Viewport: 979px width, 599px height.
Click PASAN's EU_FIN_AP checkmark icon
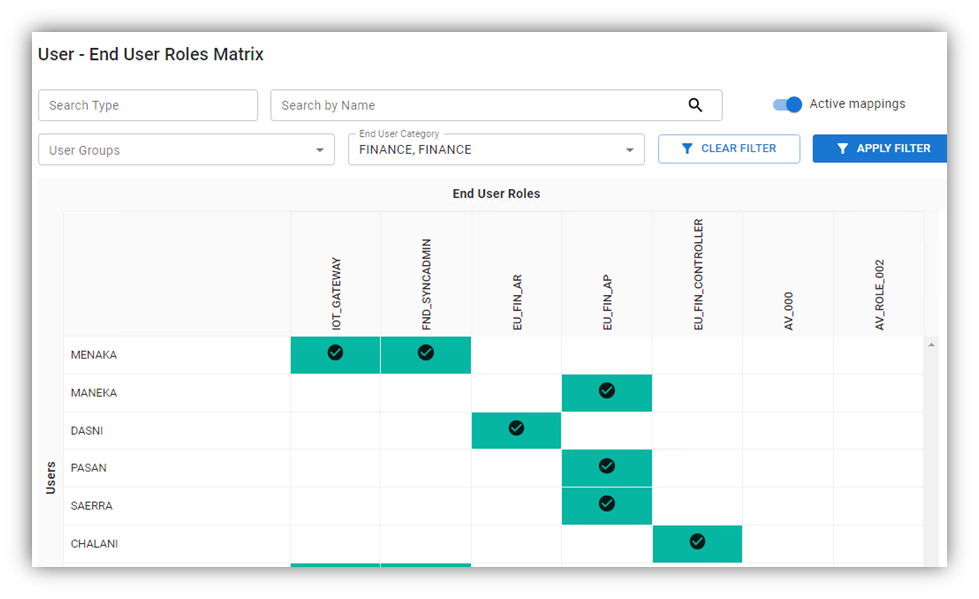(607, 466)
